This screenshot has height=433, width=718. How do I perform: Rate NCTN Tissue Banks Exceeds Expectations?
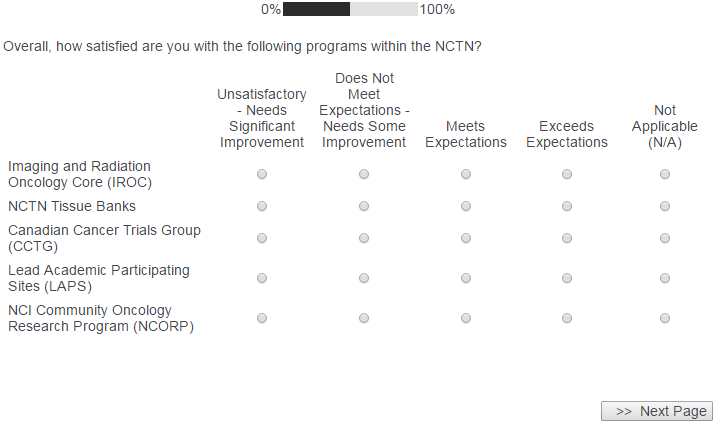click(x=566, y=206)
